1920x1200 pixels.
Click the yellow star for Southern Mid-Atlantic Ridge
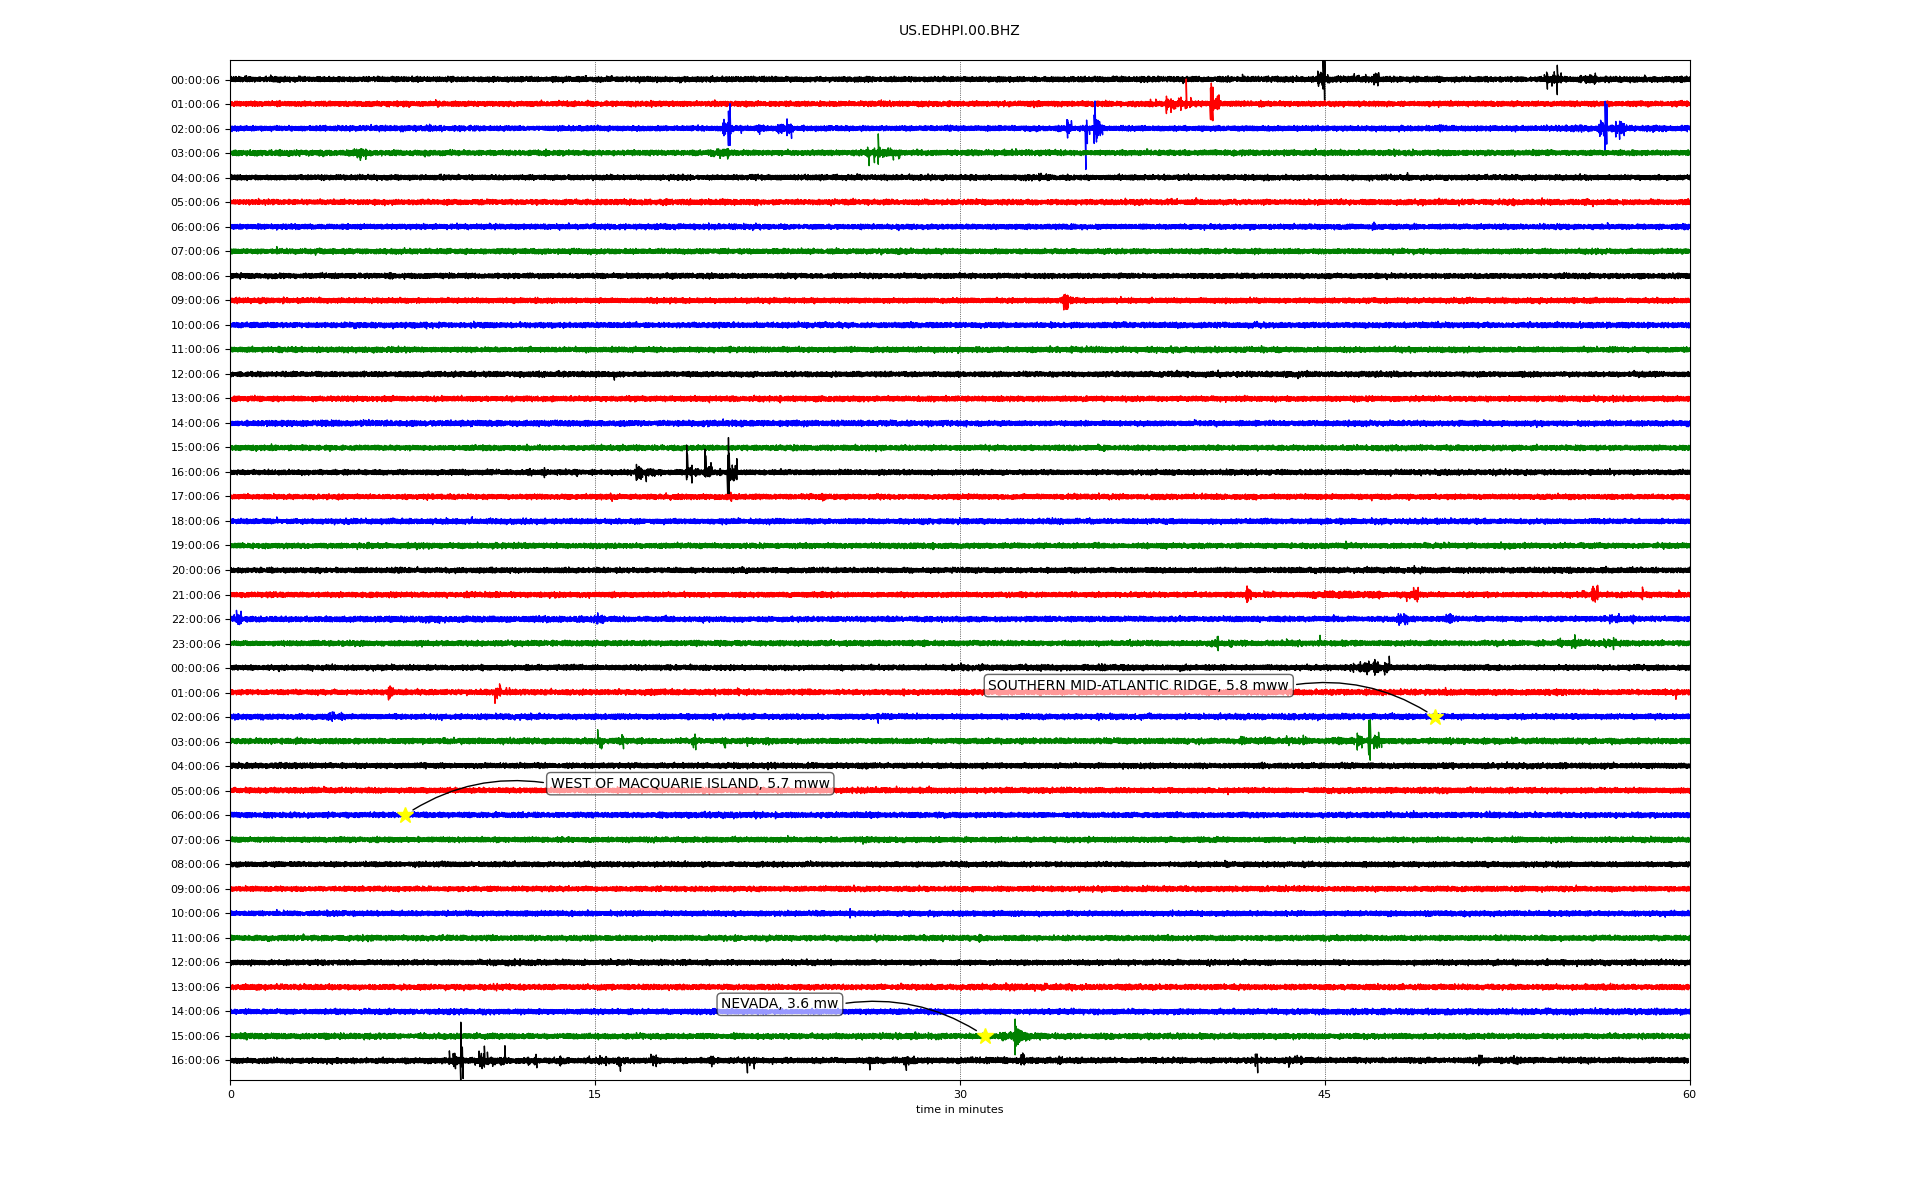[1435, 717]
